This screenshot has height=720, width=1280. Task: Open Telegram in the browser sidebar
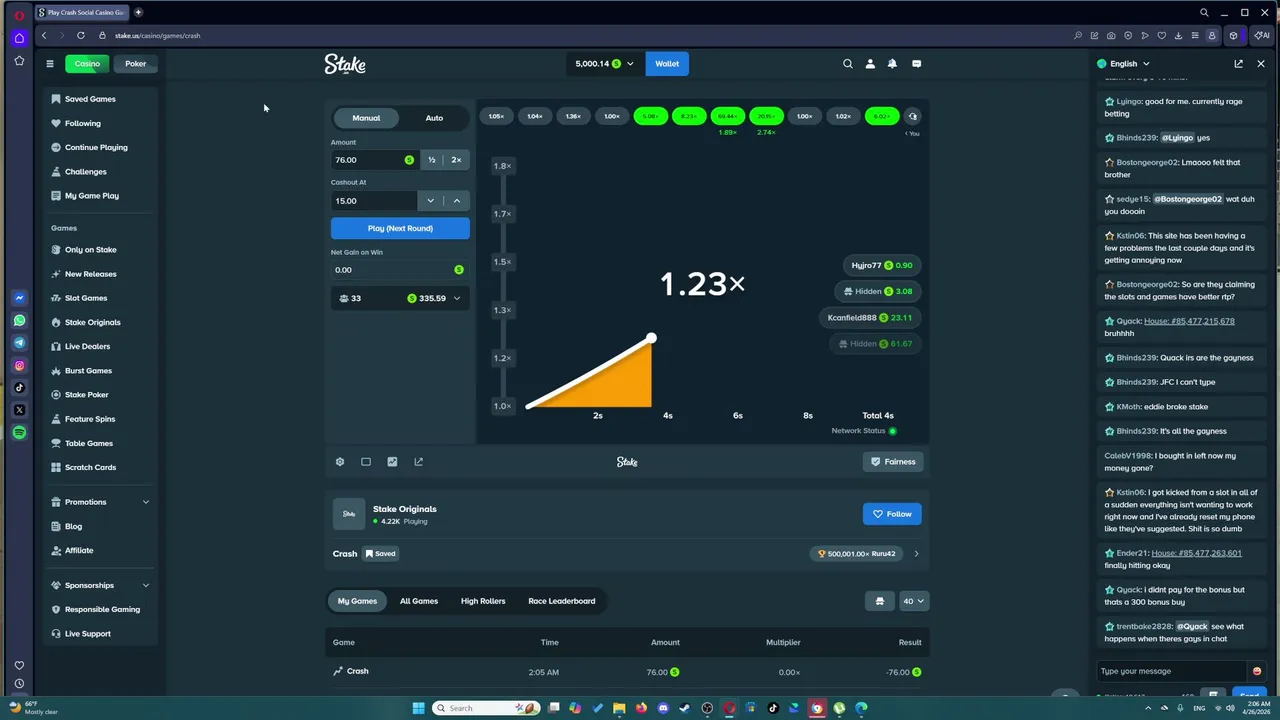(19, 343)
